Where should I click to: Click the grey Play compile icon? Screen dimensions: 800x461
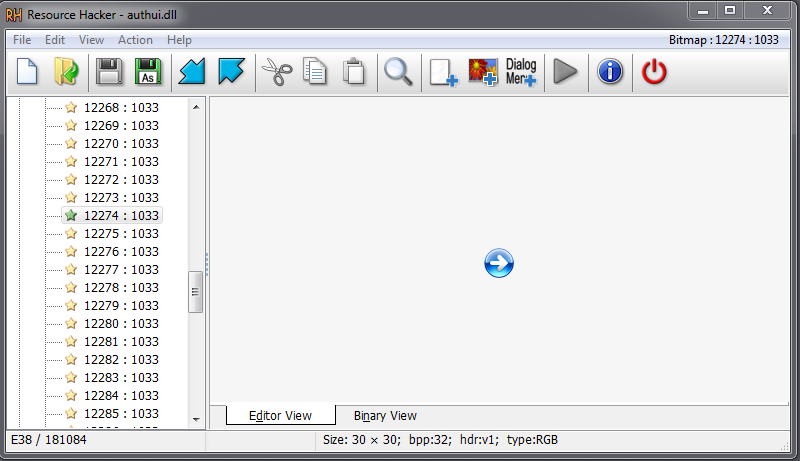pos(565,71)
